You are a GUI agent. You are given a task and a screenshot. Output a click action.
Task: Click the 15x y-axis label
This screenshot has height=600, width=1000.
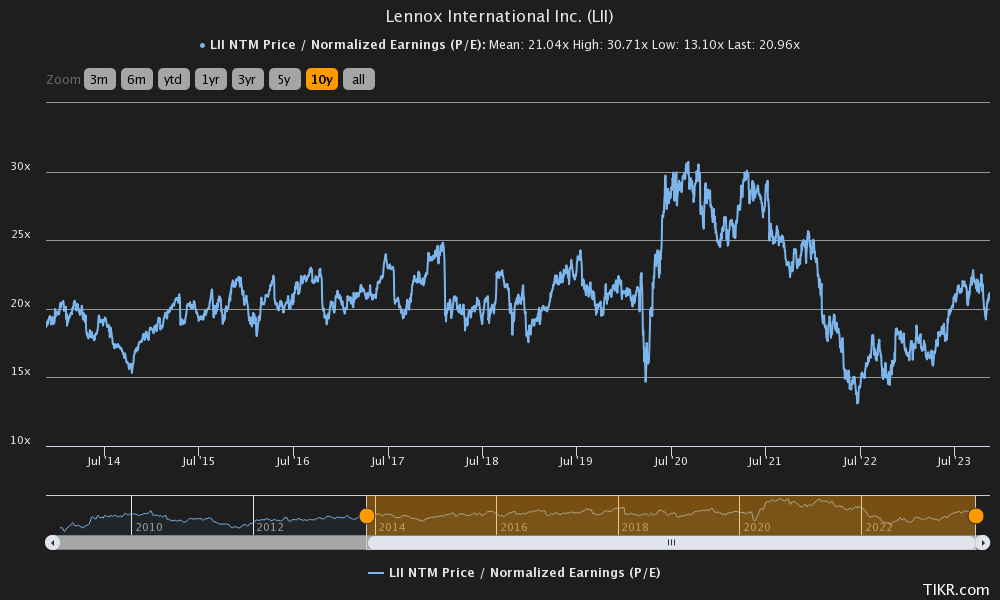pos(20,372)
